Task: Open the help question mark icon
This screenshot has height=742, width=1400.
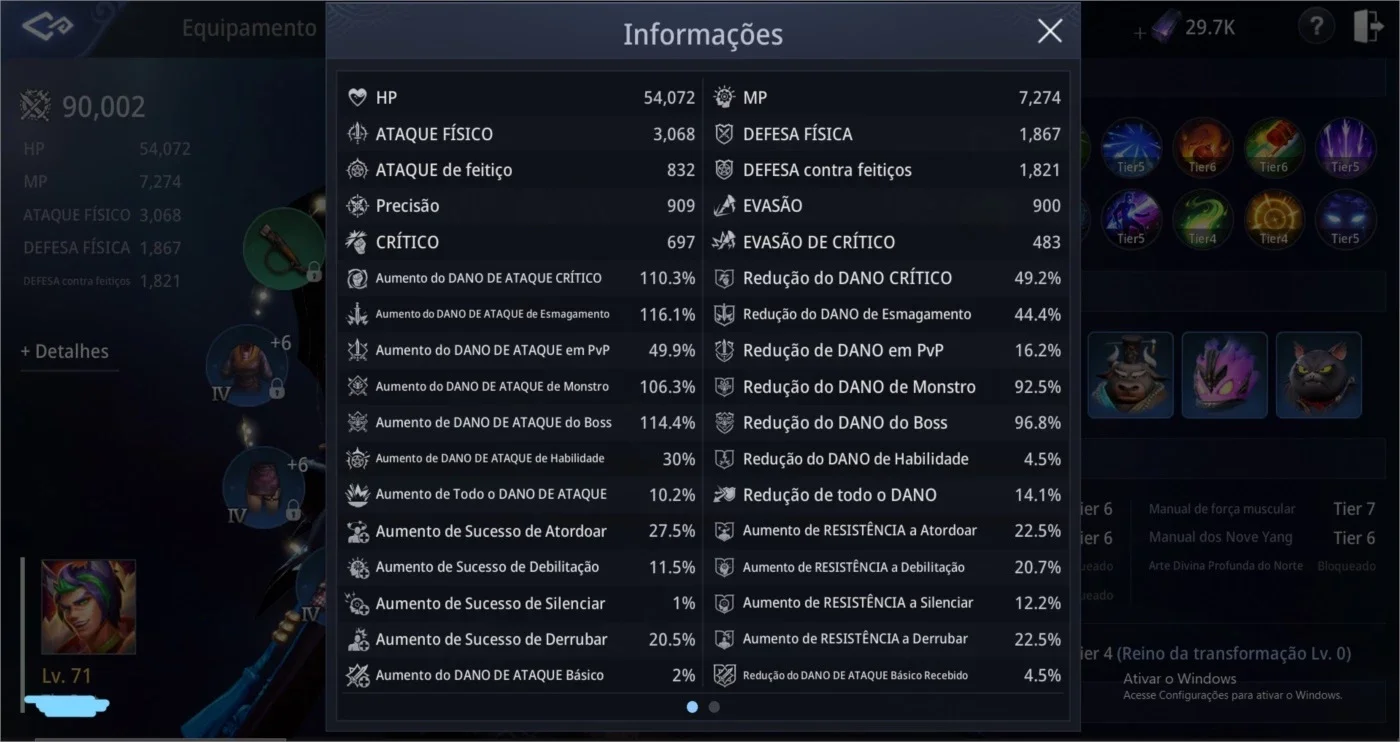Action: (1316, 27)
